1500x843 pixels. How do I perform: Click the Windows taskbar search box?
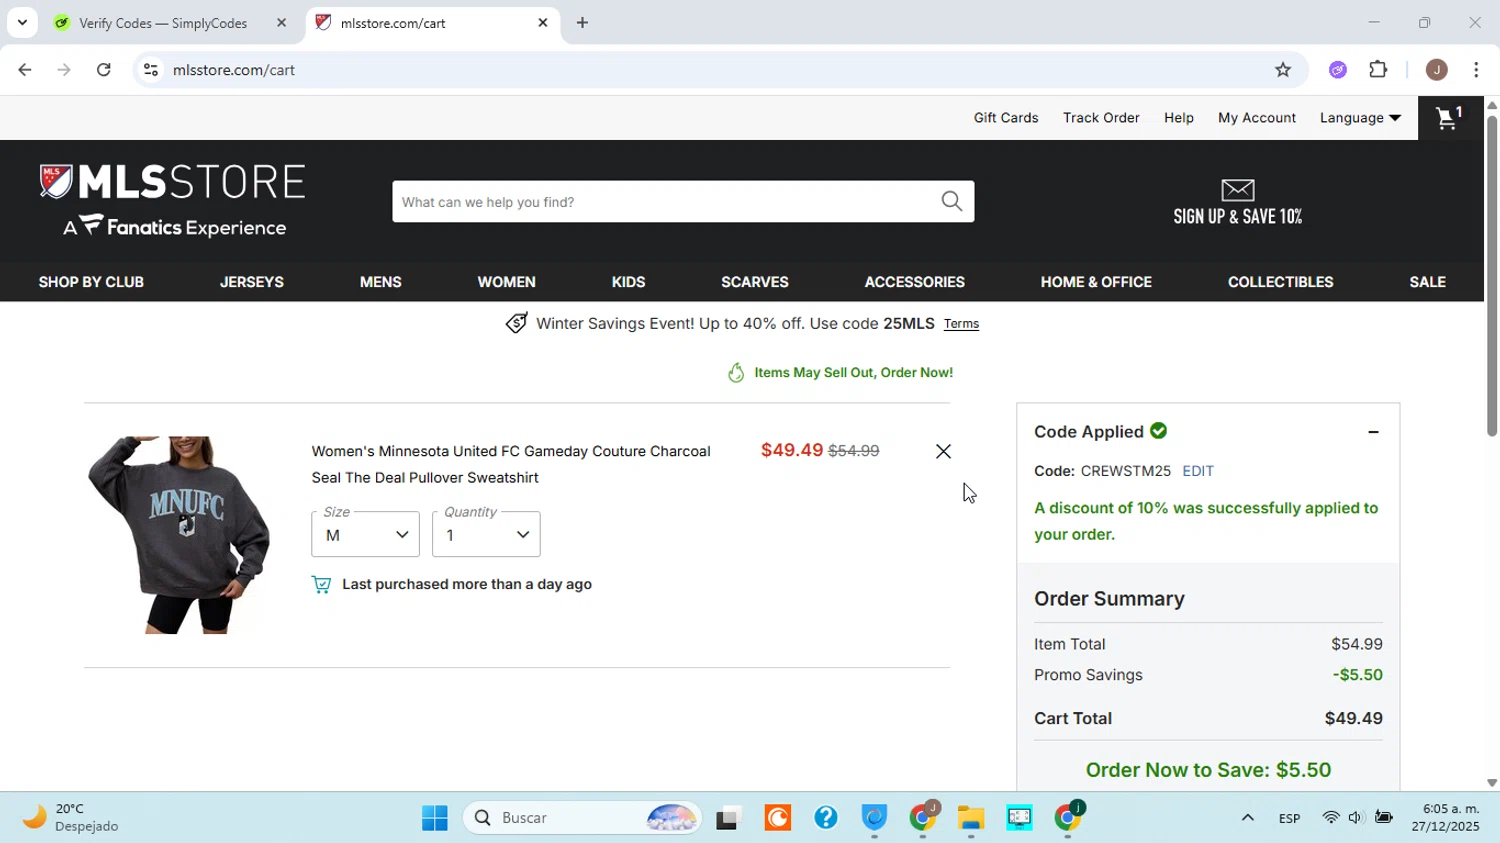tap(583, 818)
